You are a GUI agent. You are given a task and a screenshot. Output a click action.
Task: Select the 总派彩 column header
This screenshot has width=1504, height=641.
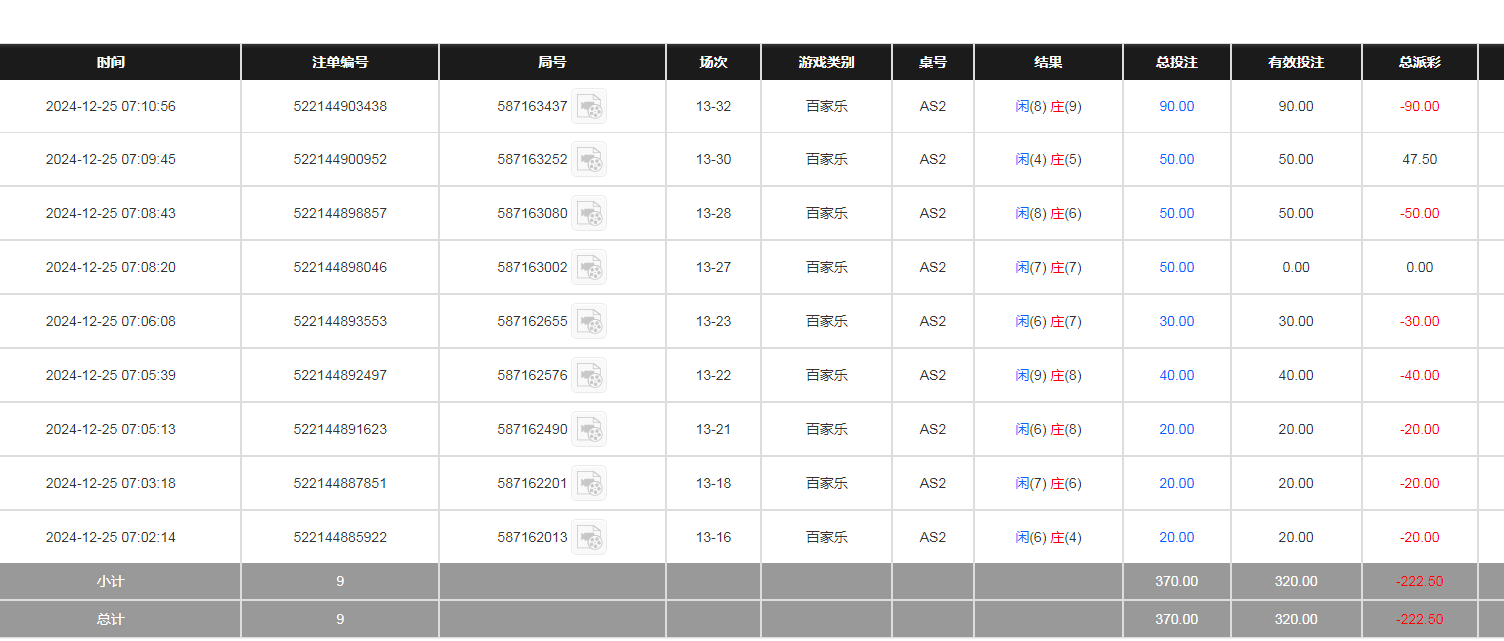1419,62
